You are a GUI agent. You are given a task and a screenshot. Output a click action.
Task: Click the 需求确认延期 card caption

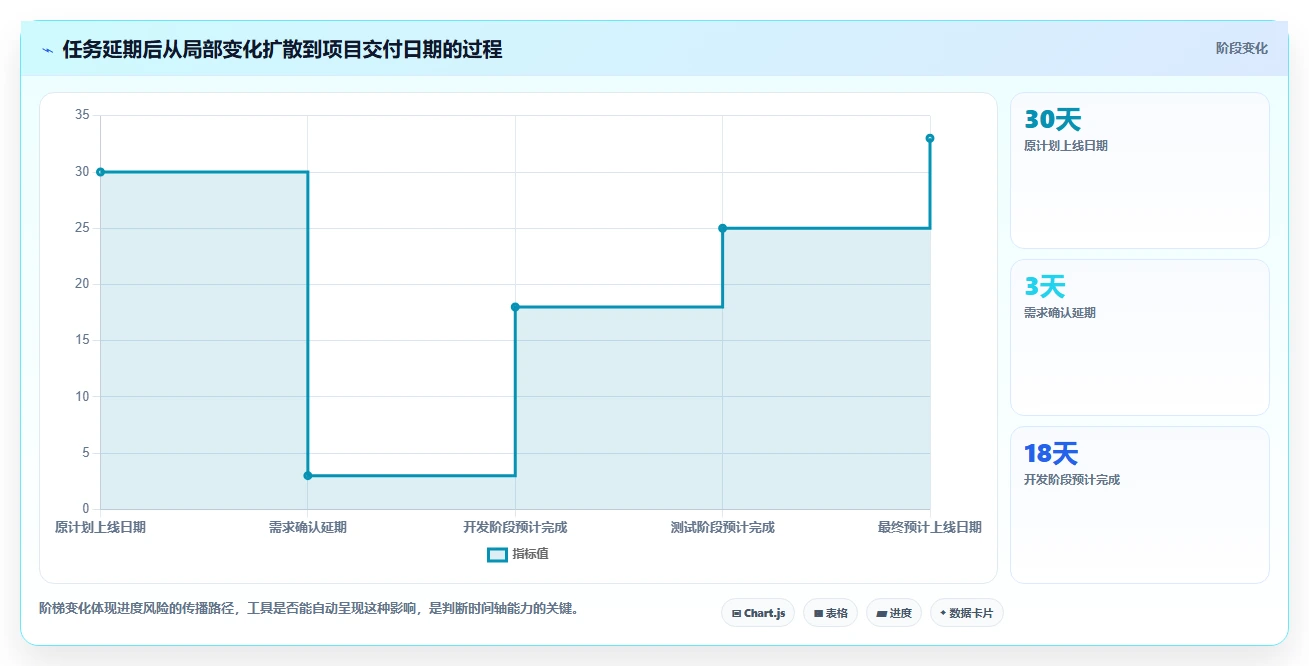click(x=1060, y=313)
